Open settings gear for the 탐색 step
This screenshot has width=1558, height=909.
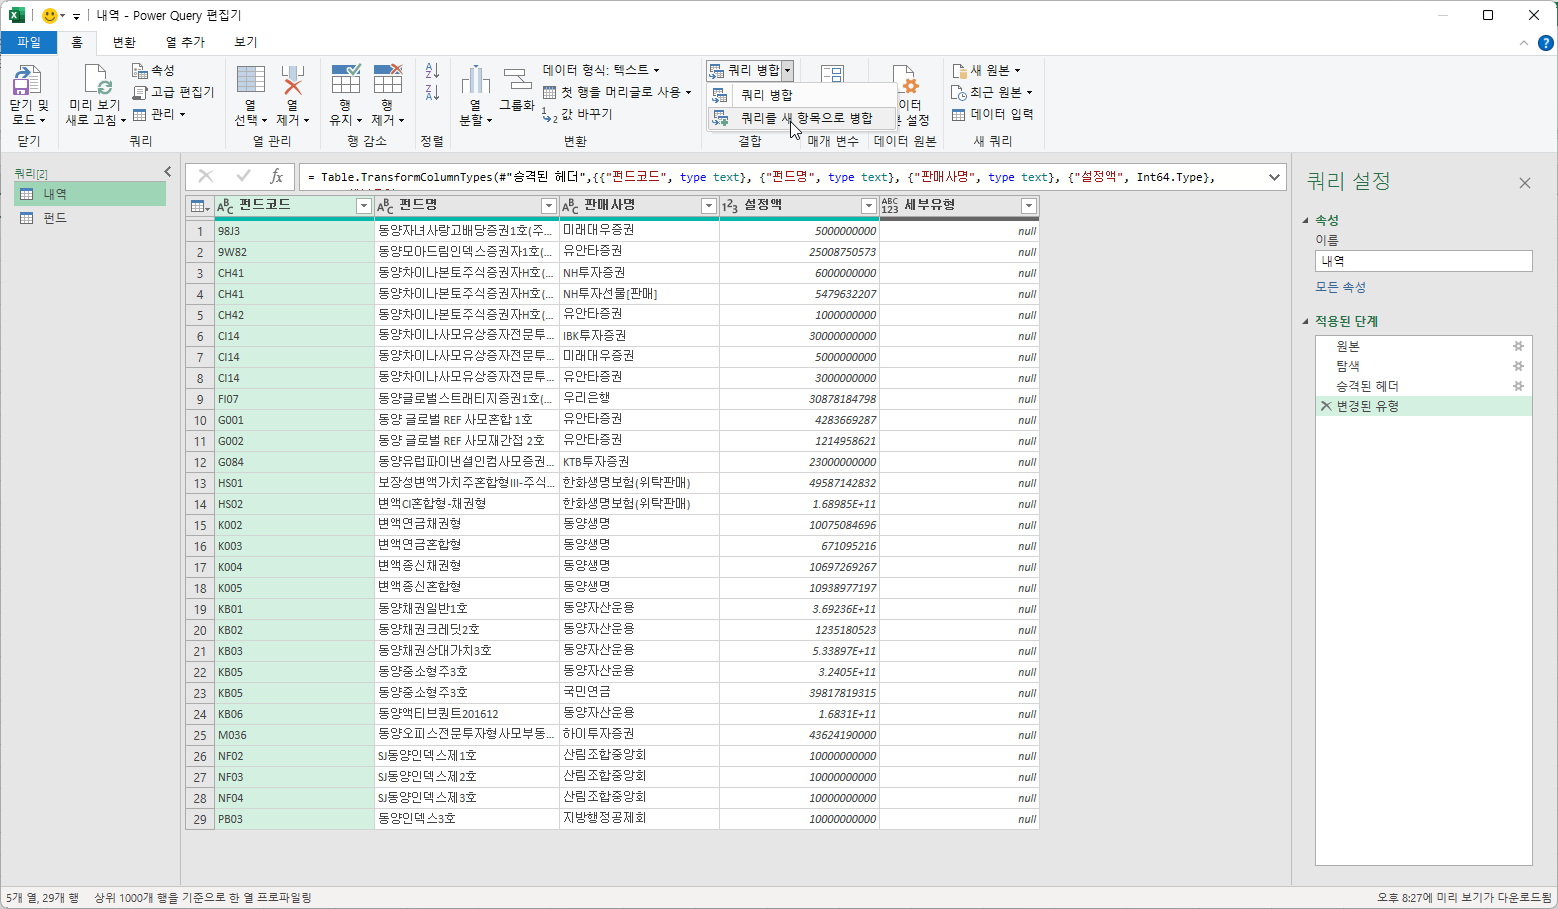click(1518, 366)
